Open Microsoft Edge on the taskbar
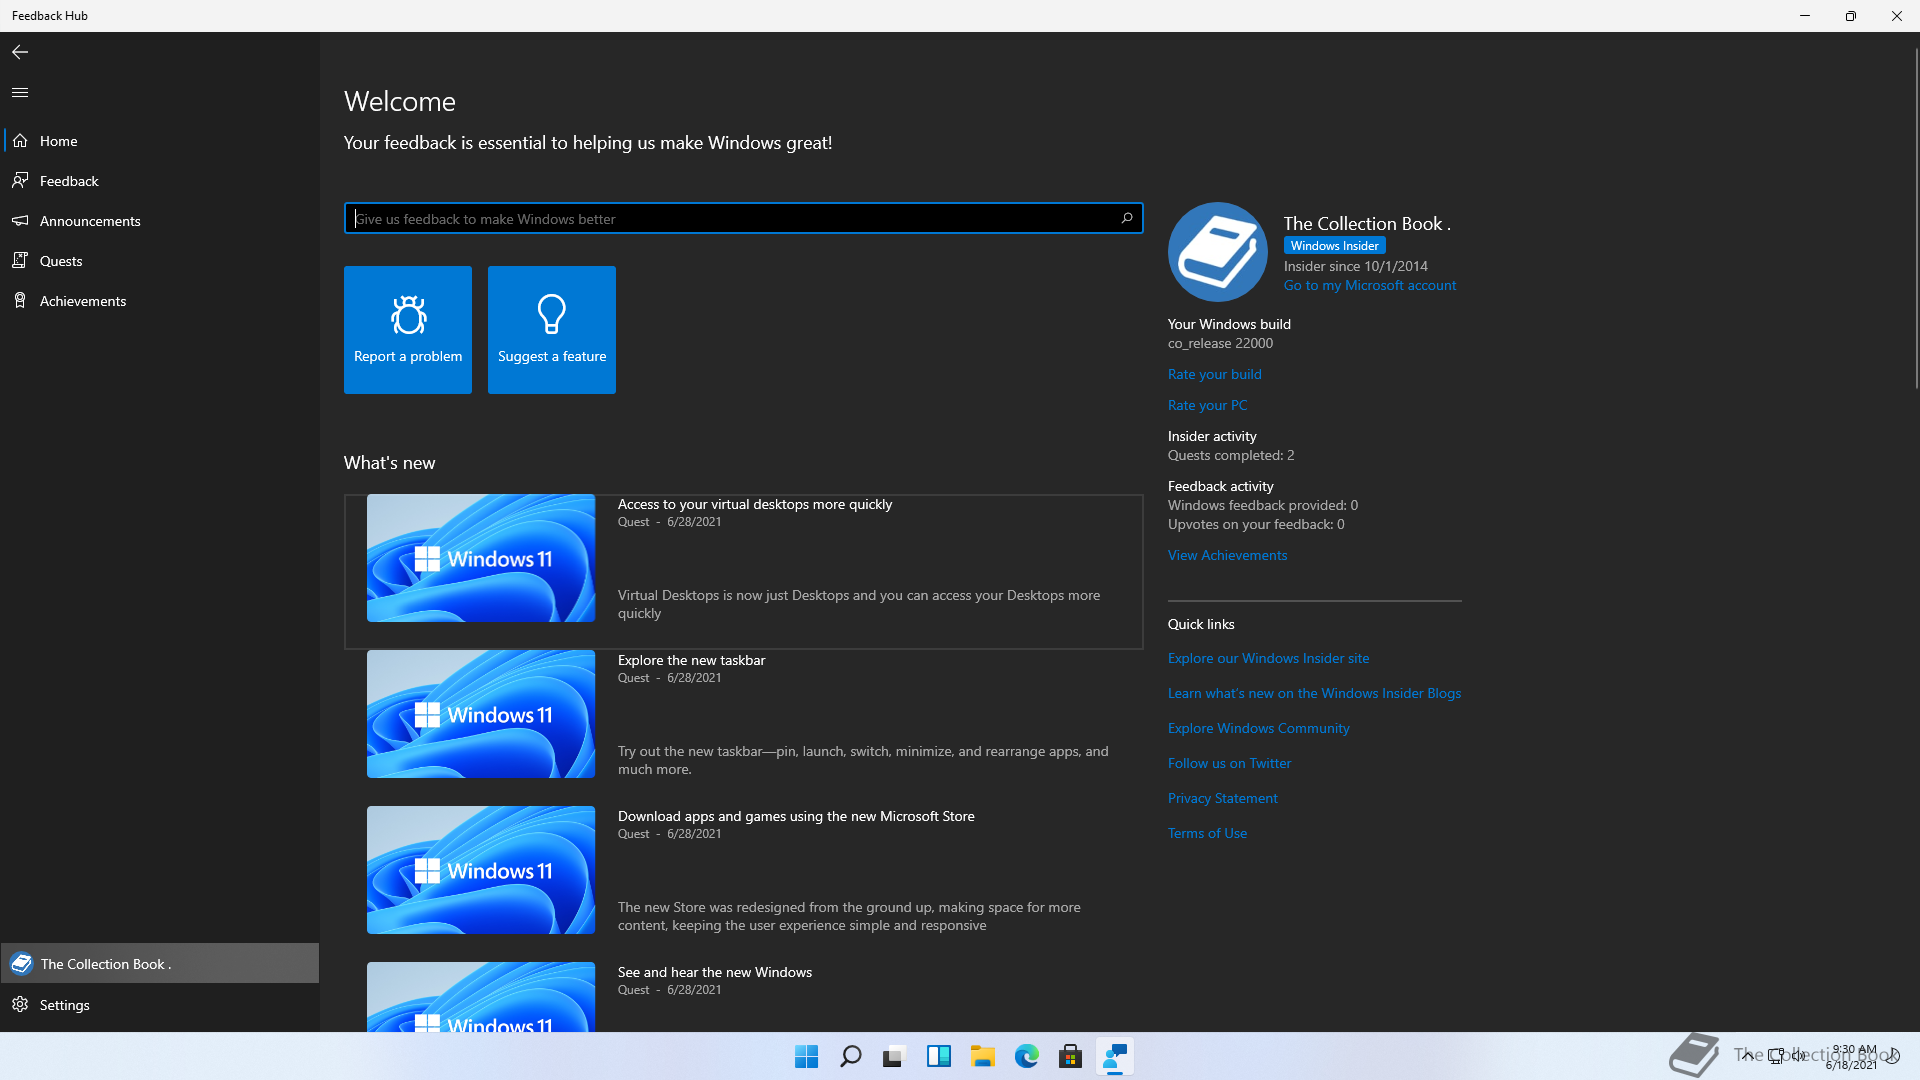Viewport: 1920px width, 1080px height. tap(1027, 1056)
